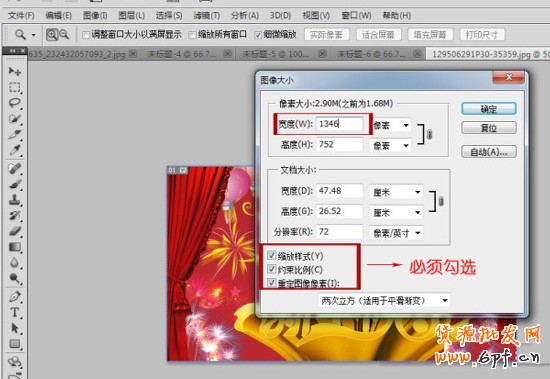The image size is (550, 379).
Task: Select the Blur tool
Action: tap(14, 262)
